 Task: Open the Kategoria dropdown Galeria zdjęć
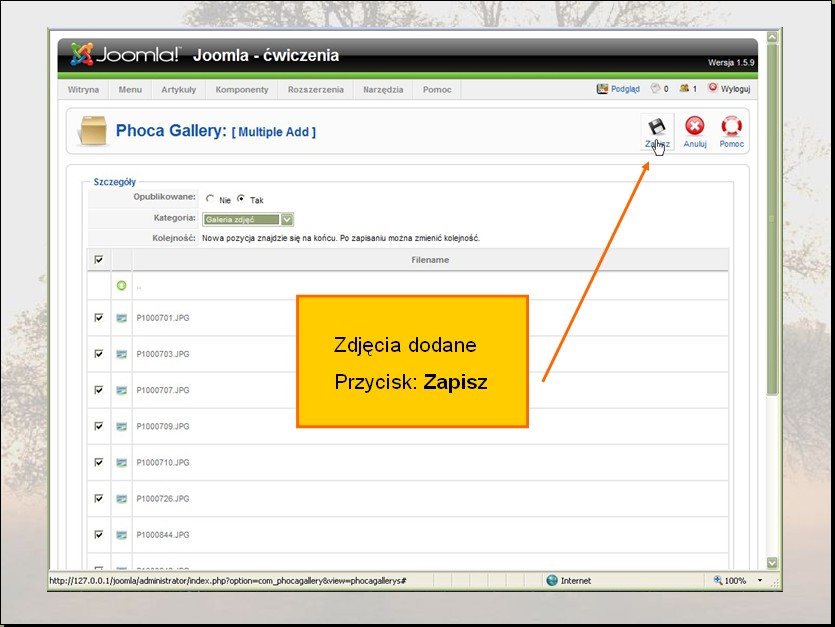click(248, 219)
